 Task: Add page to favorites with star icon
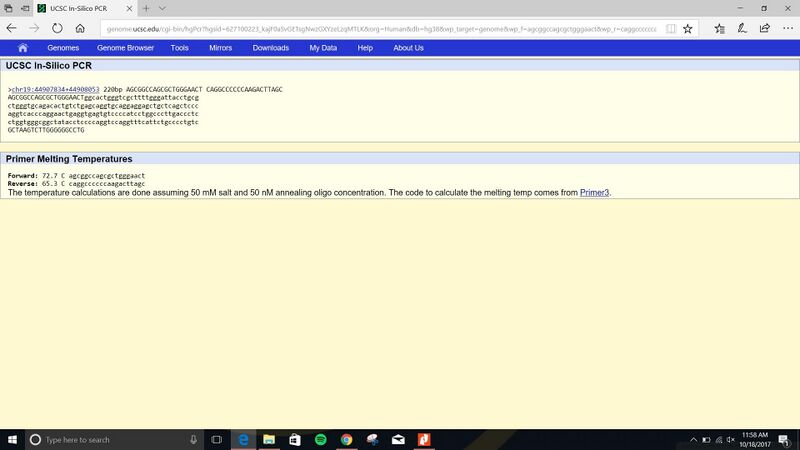tap(688, 29)
